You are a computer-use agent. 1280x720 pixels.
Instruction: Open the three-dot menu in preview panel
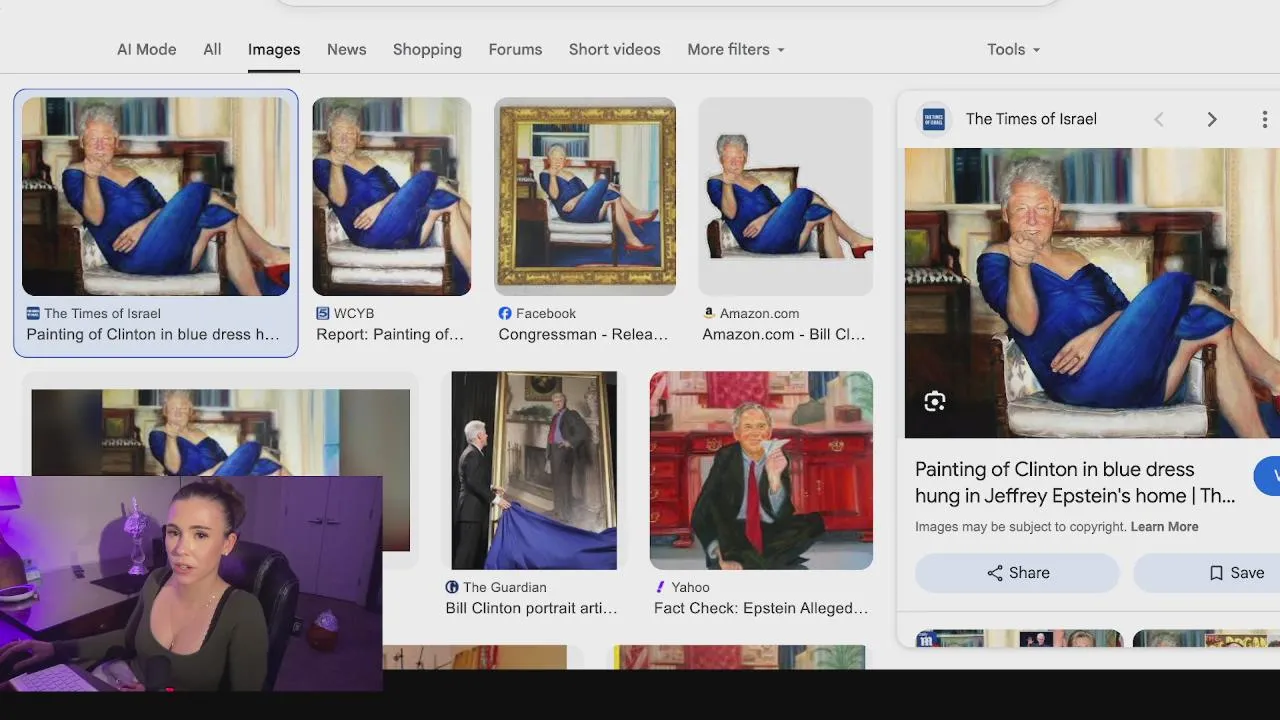click(1265, 119)
